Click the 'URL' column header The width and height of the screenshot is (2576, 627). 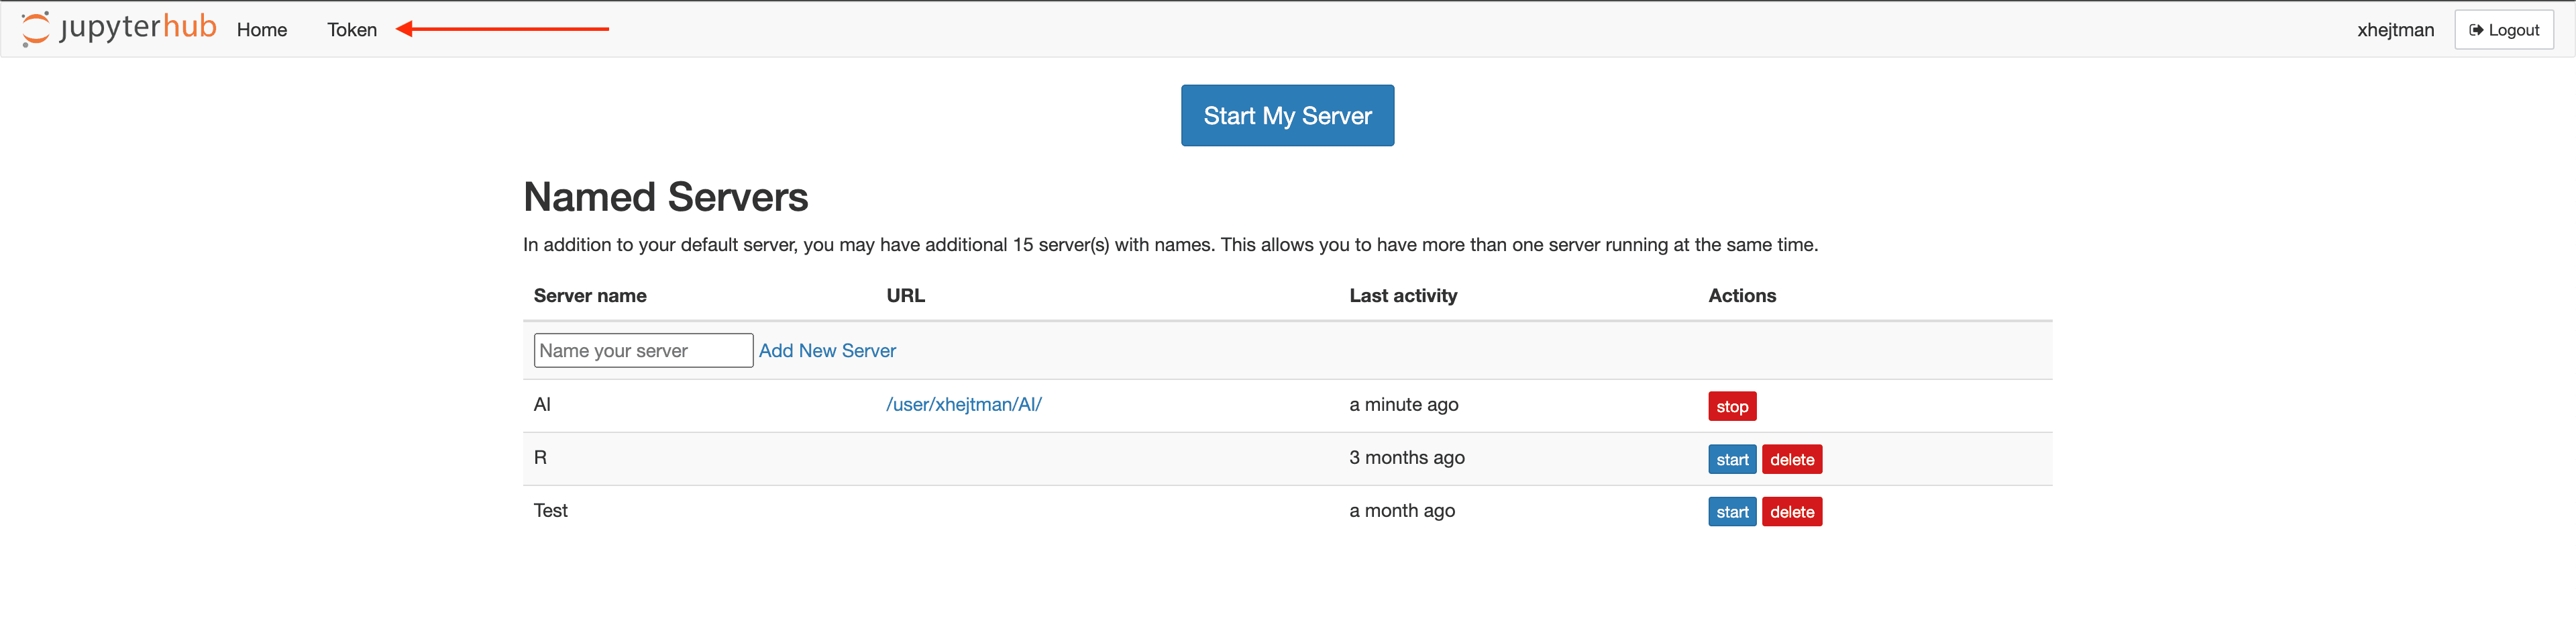pos(905,296)
